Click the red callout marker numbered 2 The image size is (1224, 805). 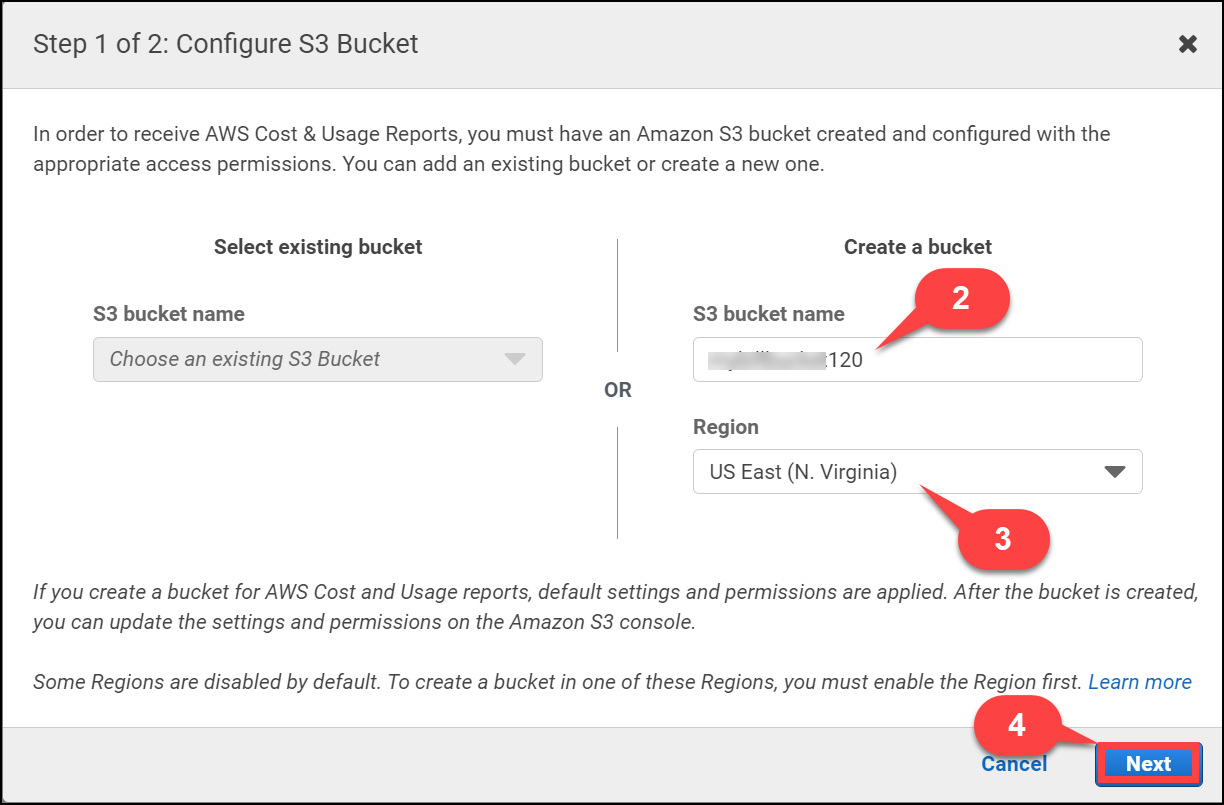pos(960,298)
